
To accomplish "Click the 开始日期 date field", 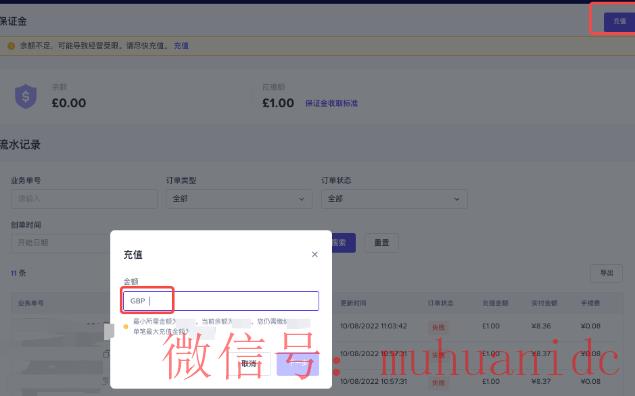I will [60, 243].
